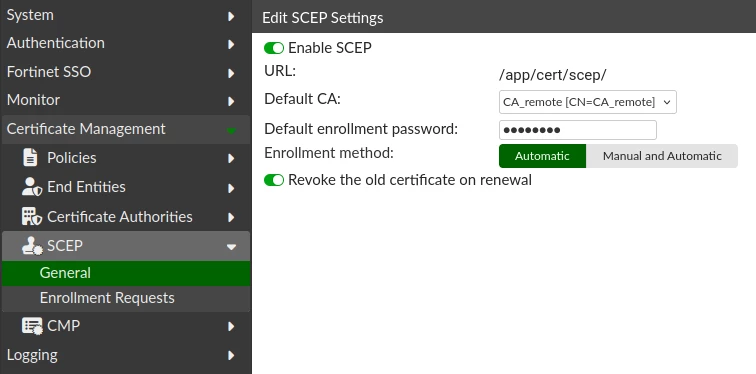Screen dimensions: 756x374
Task: Open the Default CA dropdown
Action: pos(588,102)
